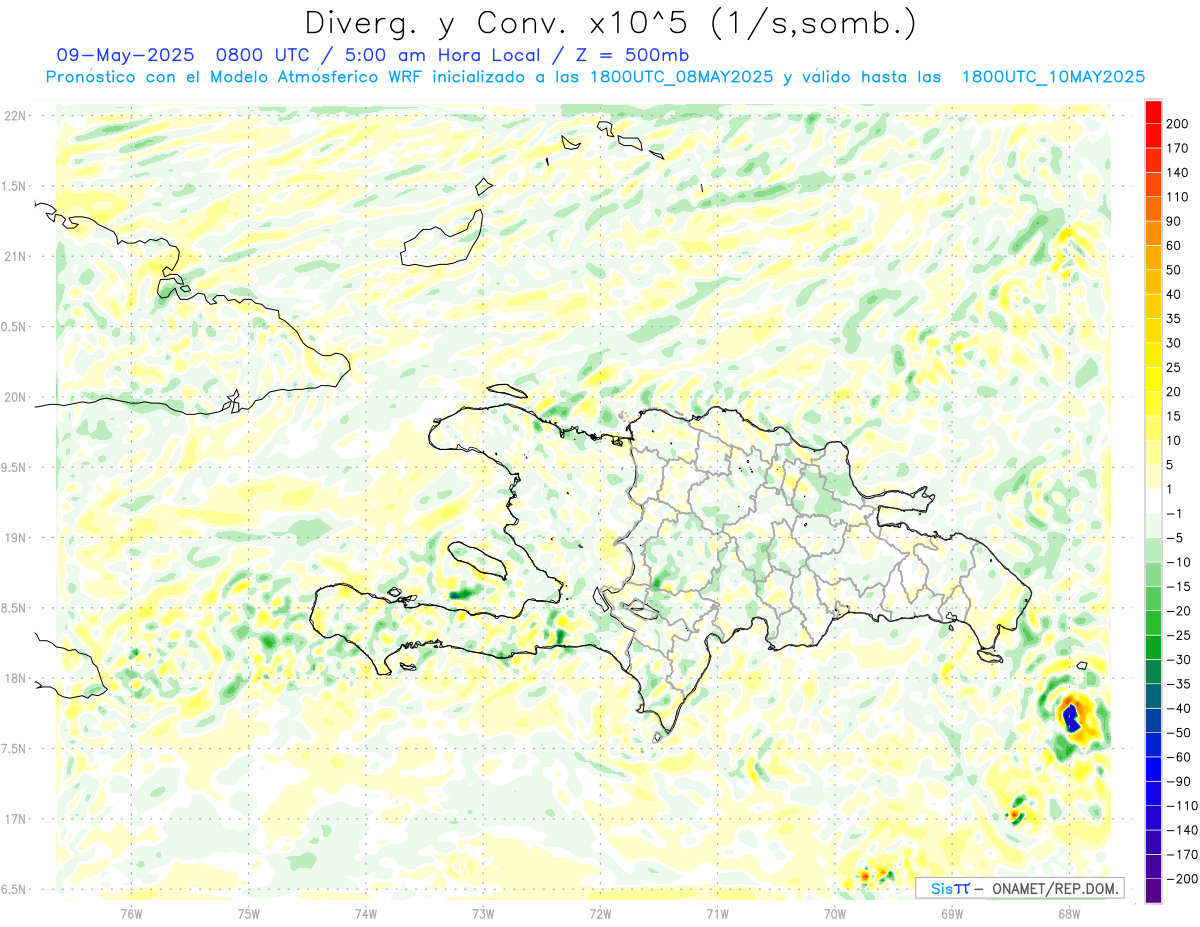This screenshot has width=1200, height=927.
Task: Click the '76W' longitude label
Action: click(131, 914)
